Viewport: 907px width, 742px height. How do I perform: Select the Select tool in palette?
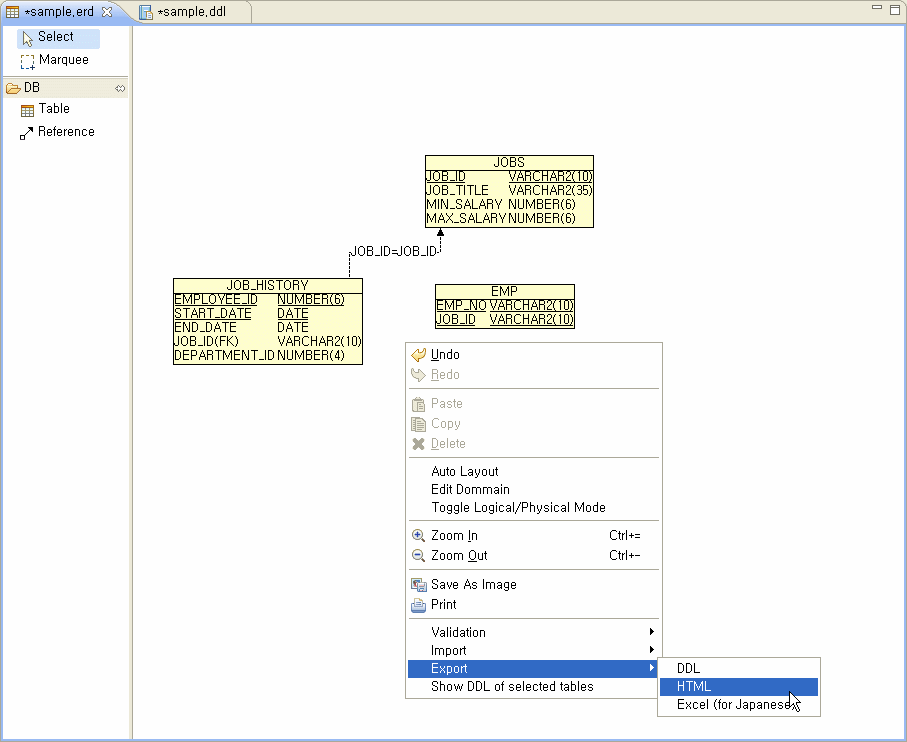pos(57,38)
